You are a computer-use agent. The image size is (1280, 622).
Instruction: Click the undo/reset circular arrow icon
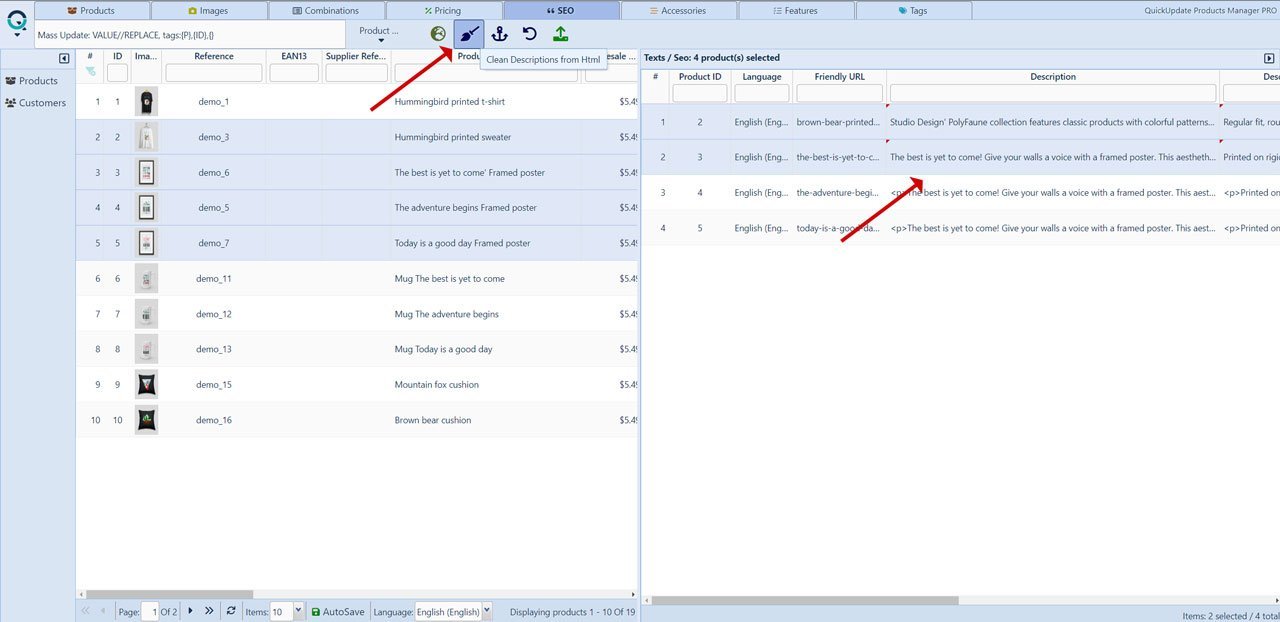click(529, 34)
